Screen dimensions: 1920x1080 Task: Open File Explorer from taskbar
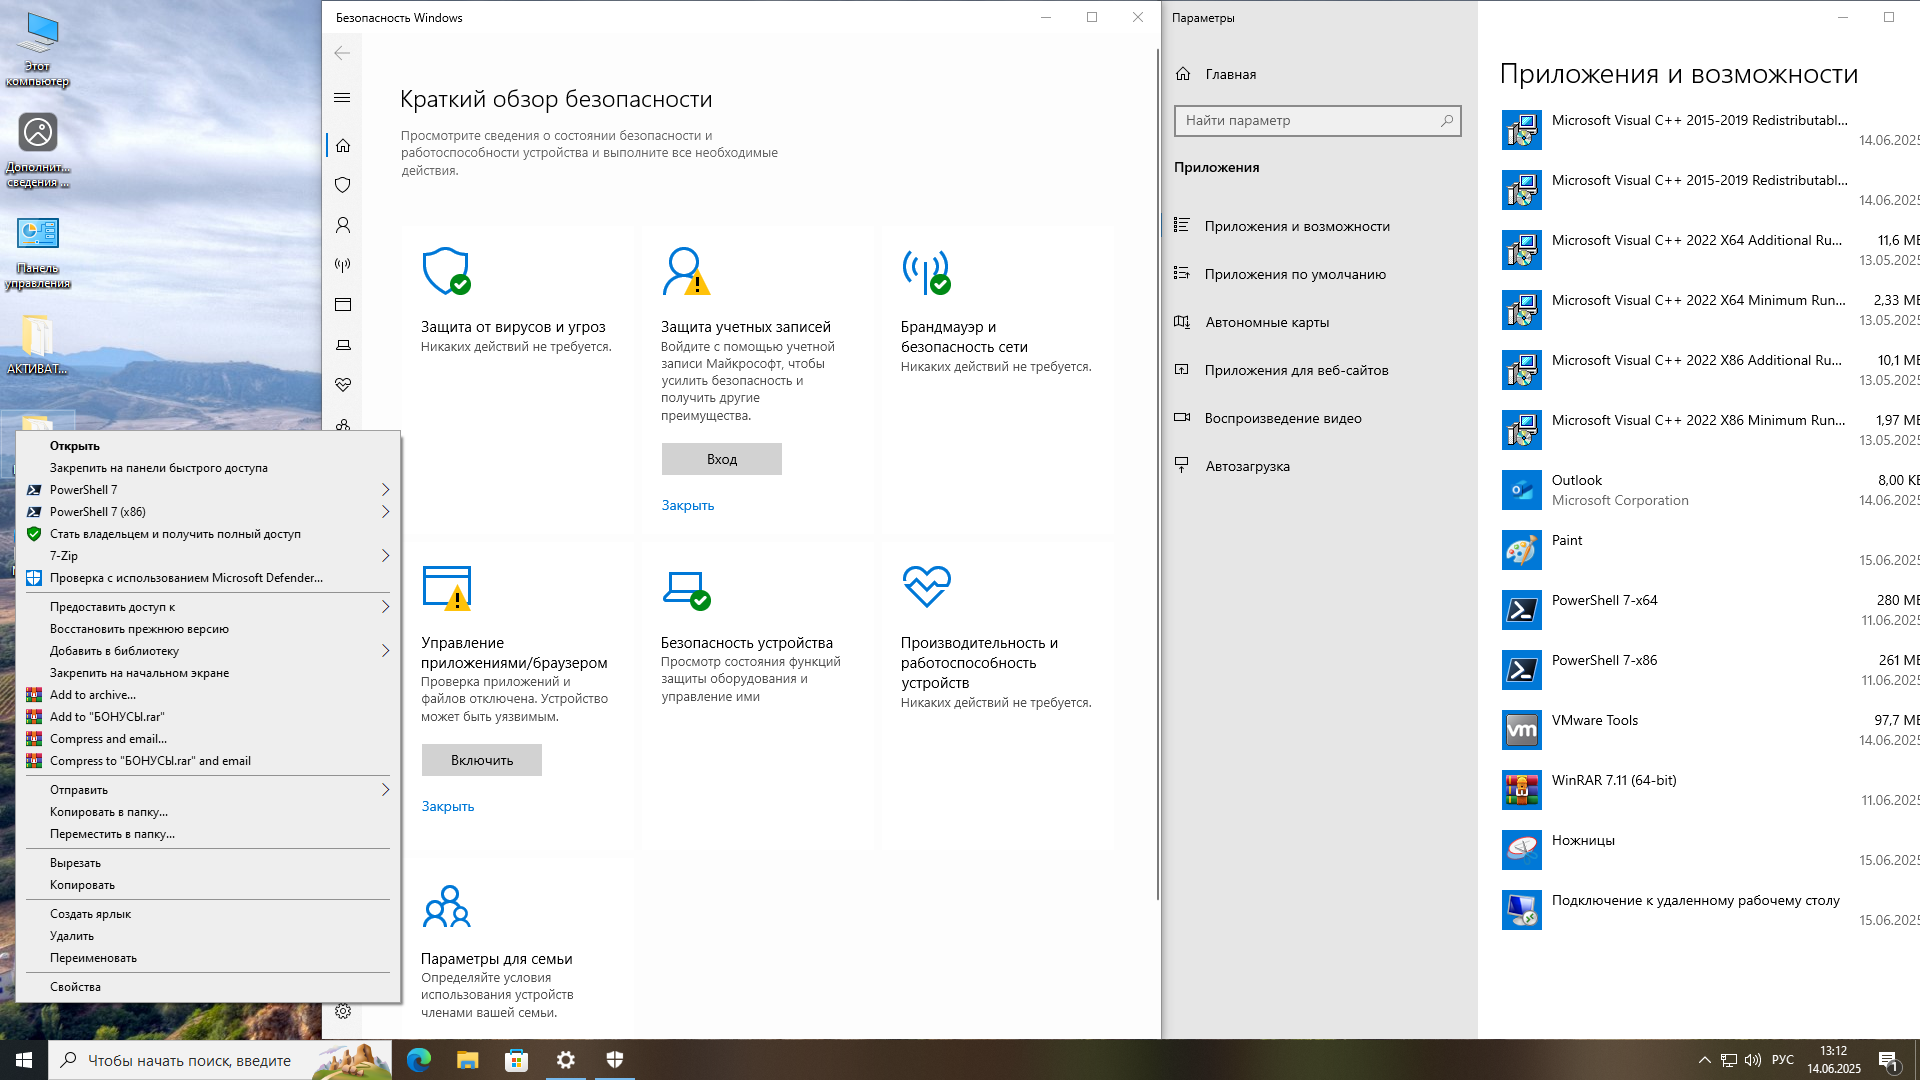(x=468, y=1060)
